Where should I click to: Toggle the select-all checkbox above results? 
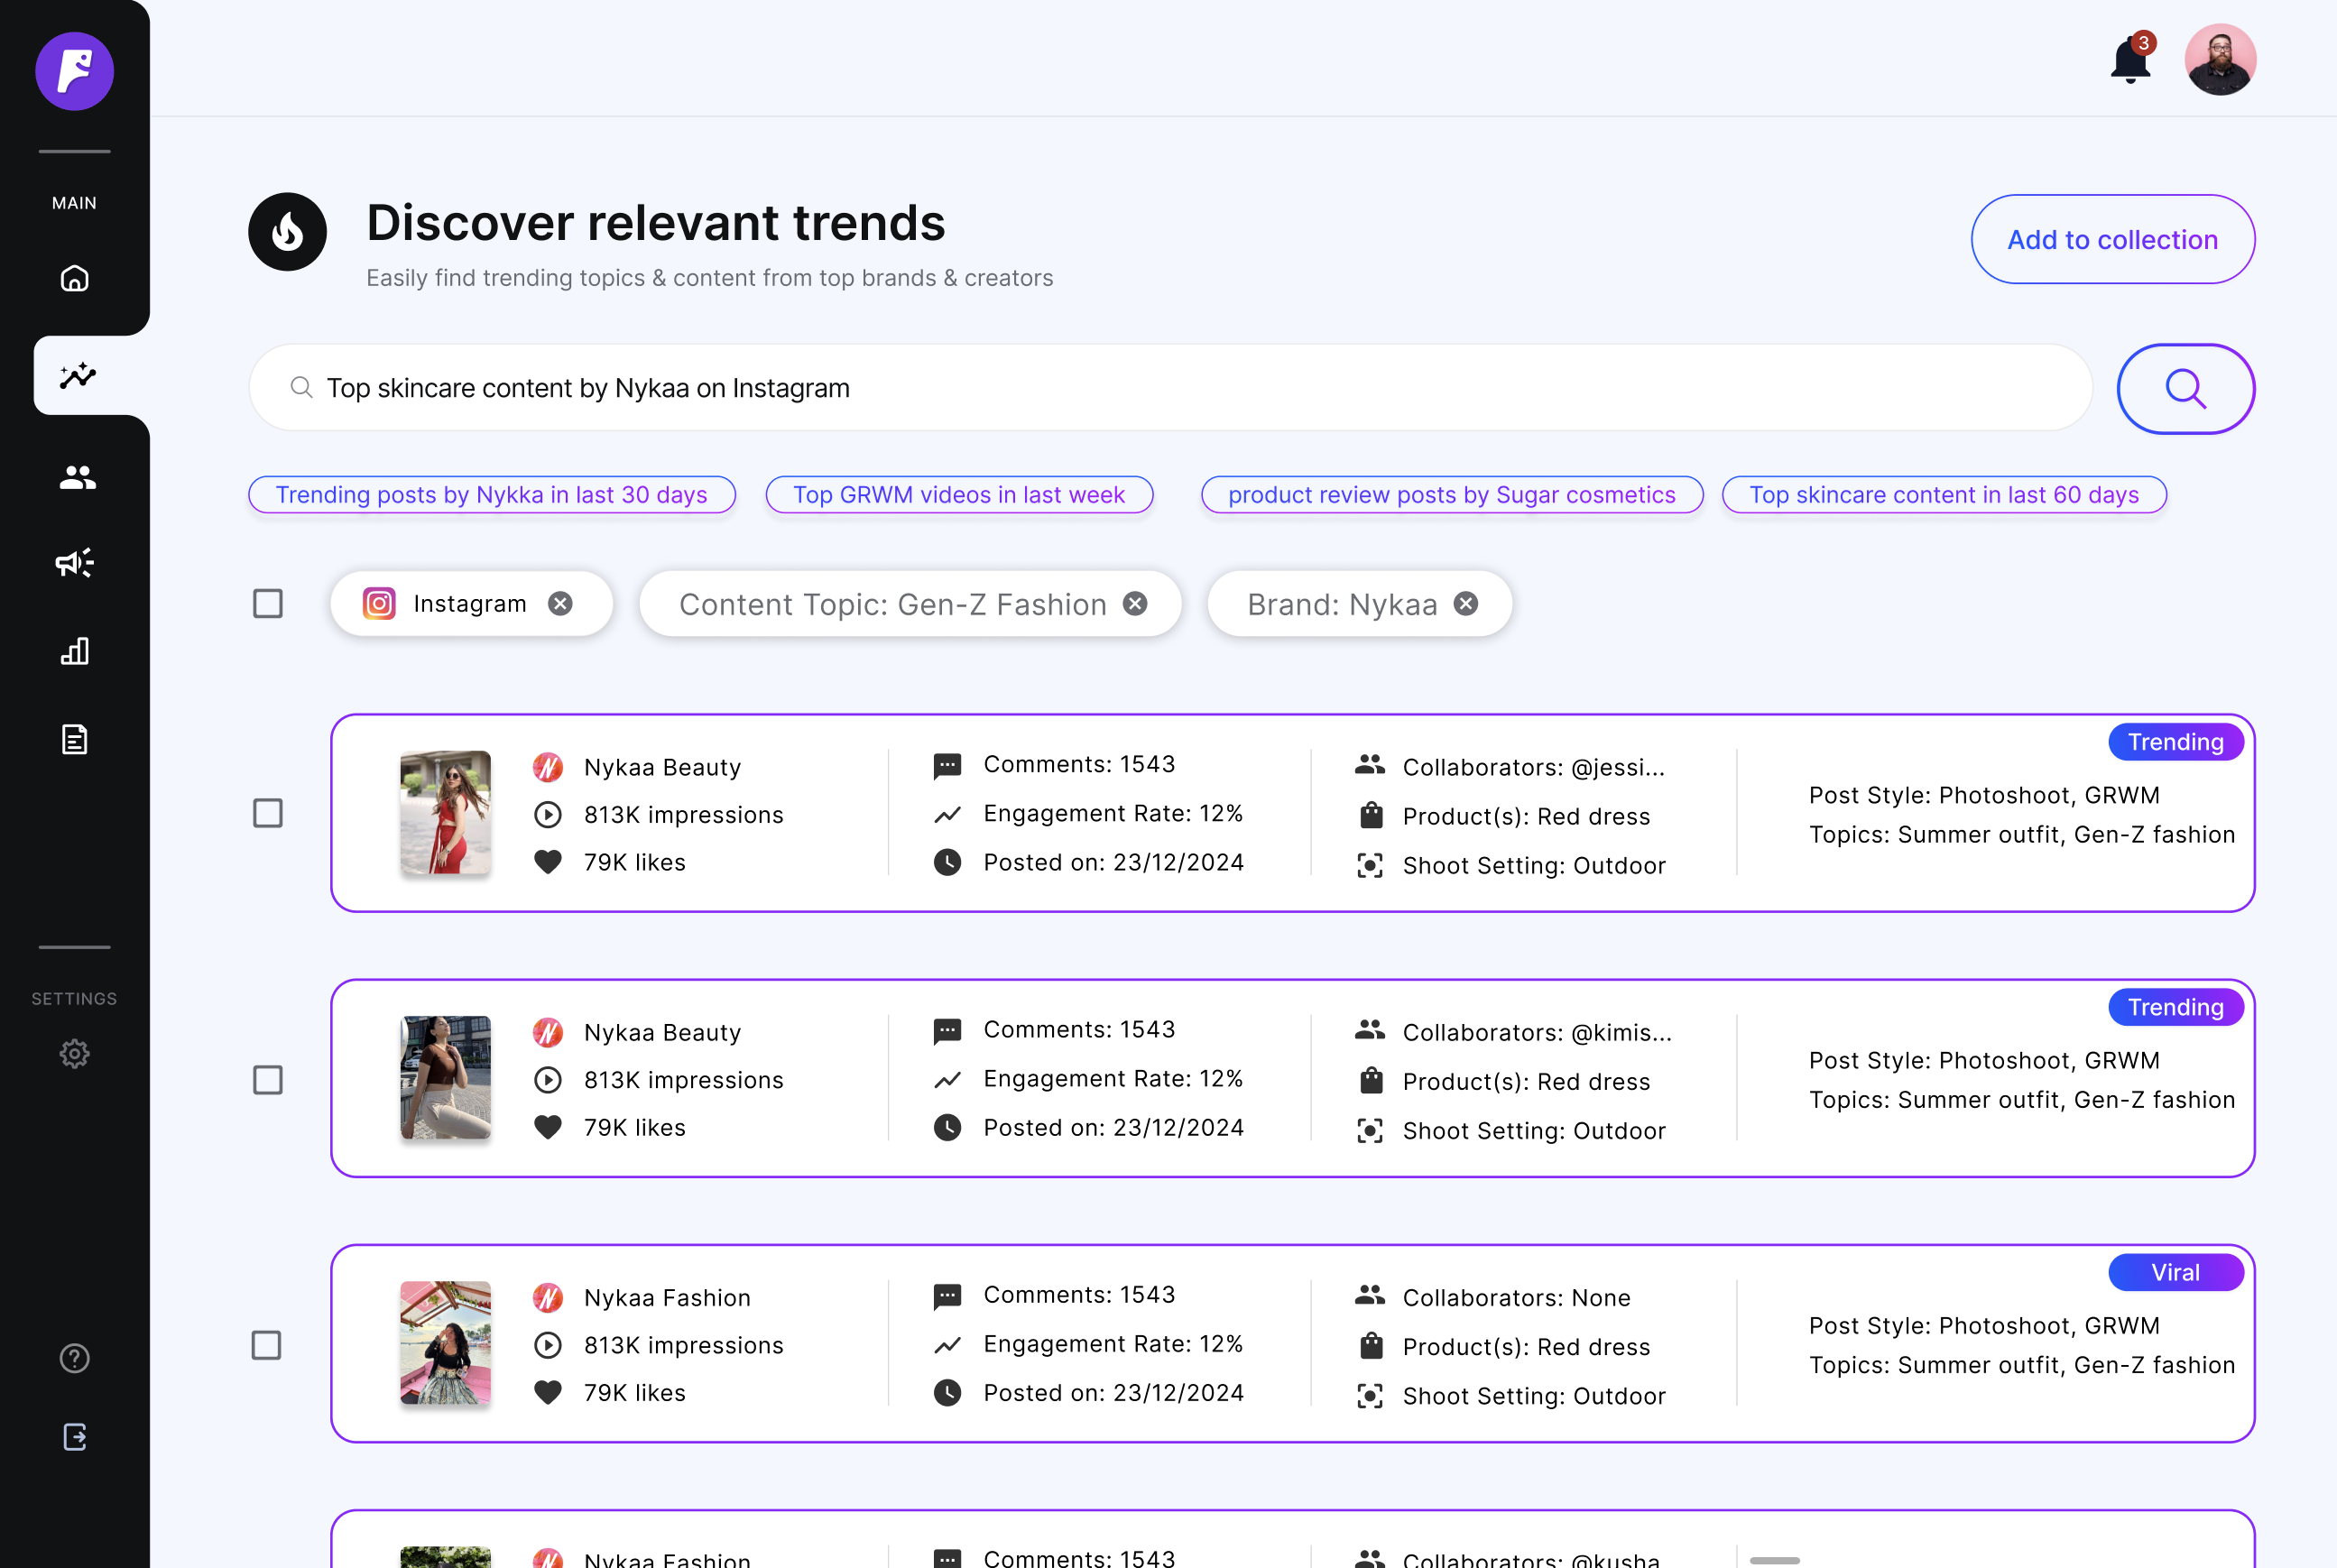(267, 603)
